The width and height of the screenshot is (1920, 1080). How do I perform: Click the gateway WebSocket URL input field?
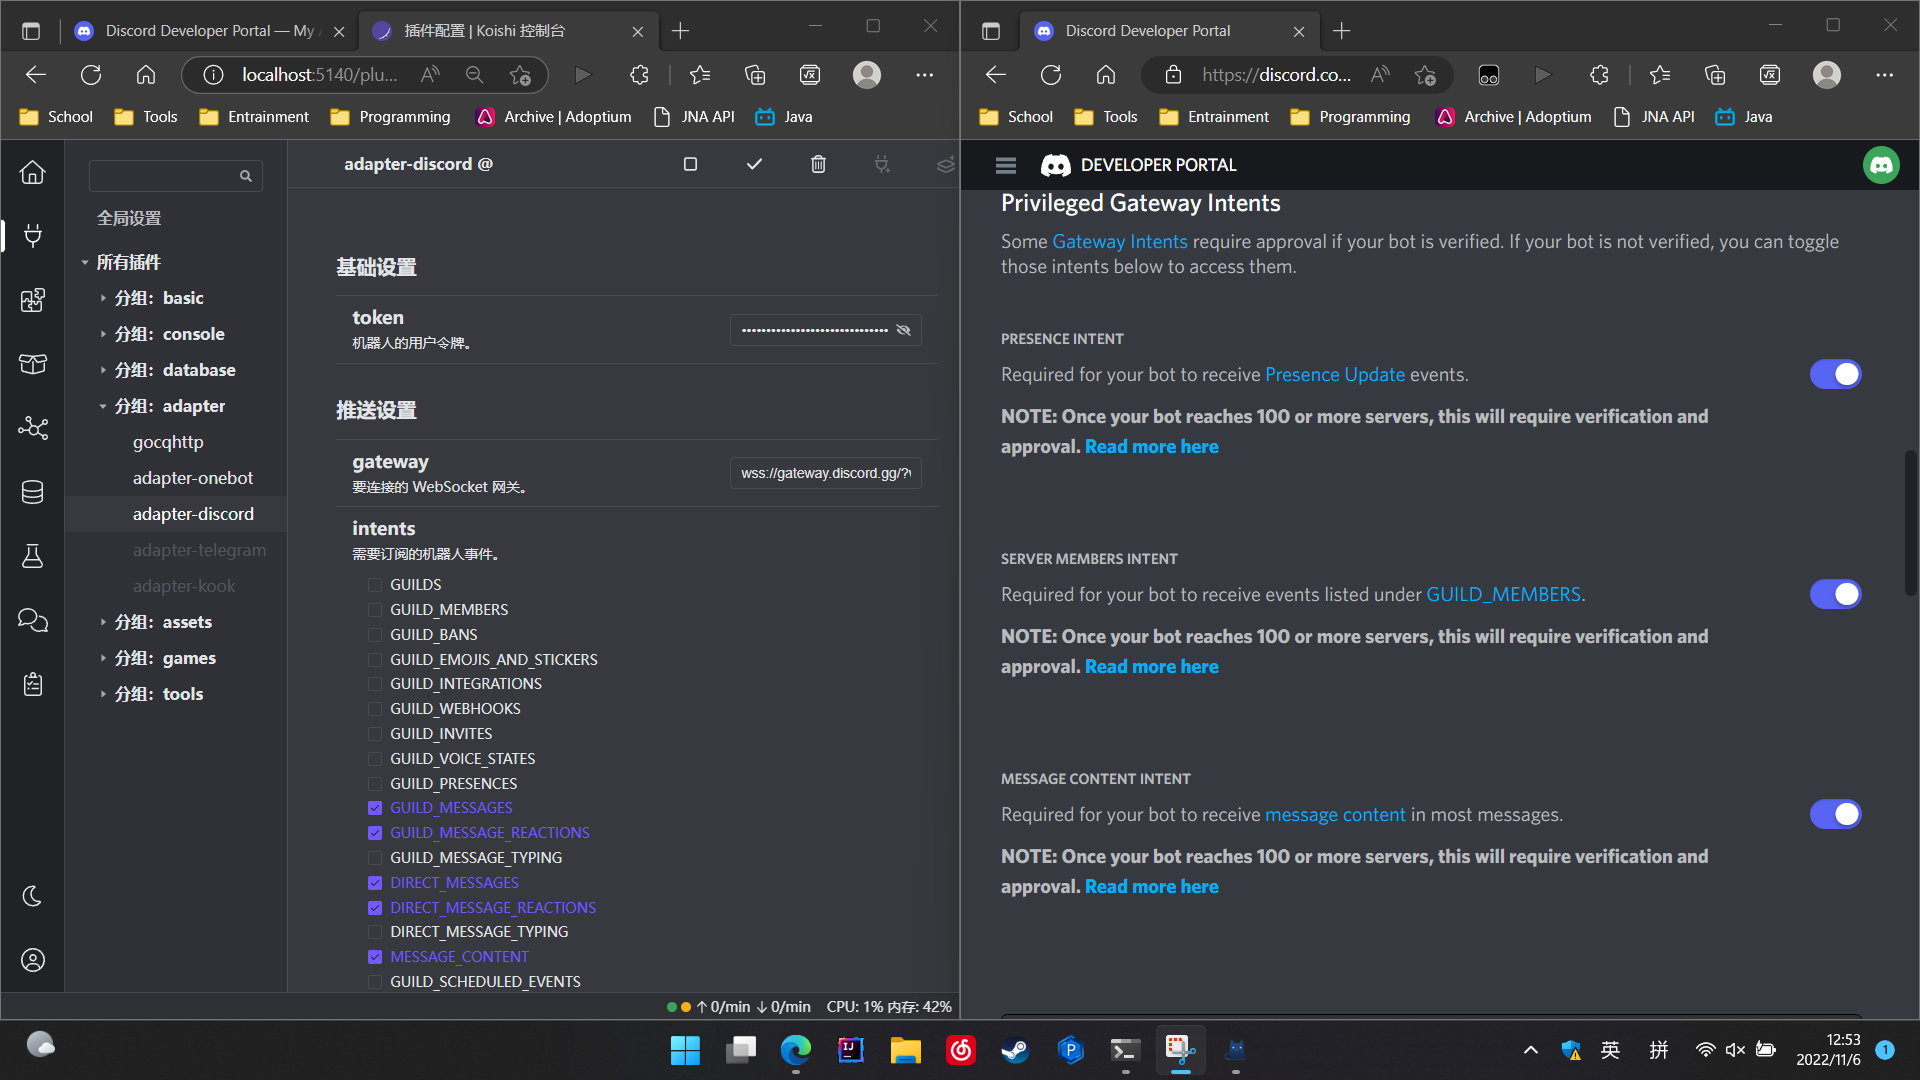coord(825,473)
